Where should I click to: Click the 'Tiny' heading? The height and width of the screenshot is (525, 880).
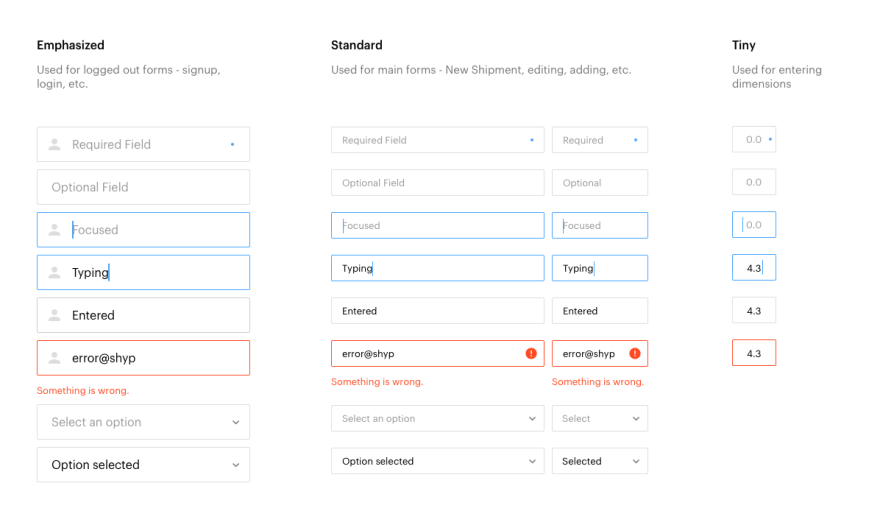coord(744,45)
